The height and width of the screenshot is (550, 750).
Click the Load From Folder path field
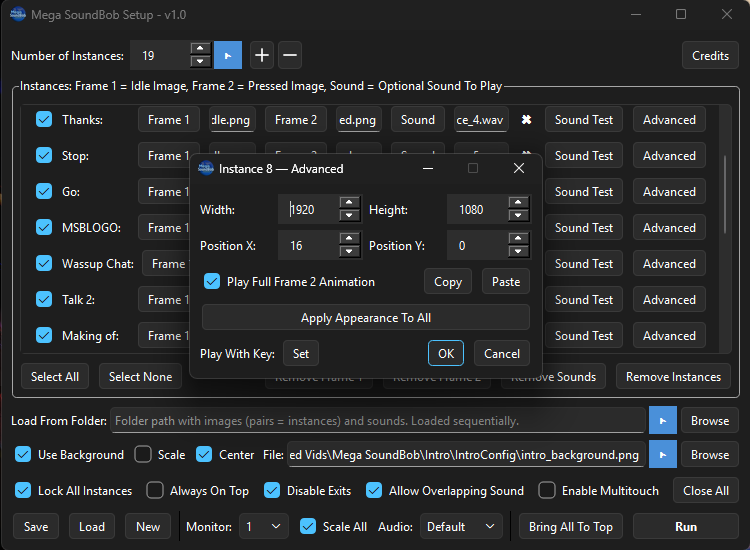point(378,421)
